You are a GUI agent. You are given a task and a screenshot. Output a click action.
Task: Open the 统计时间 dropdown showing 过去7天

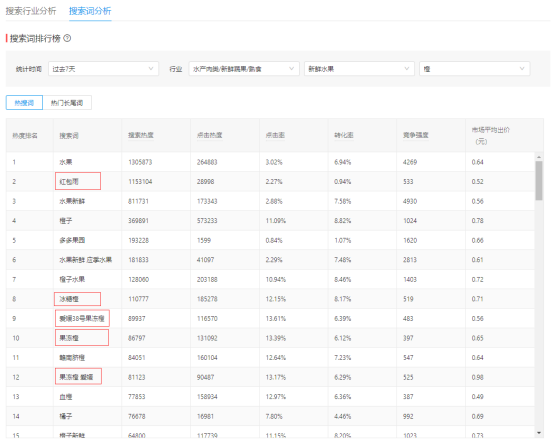[x=103, y=69]
